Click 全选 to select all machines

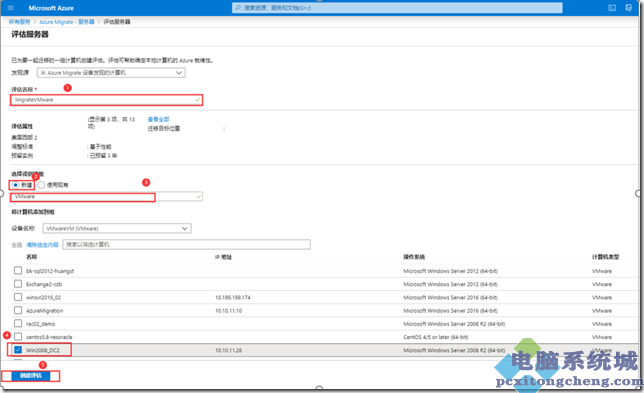[16, 245]
